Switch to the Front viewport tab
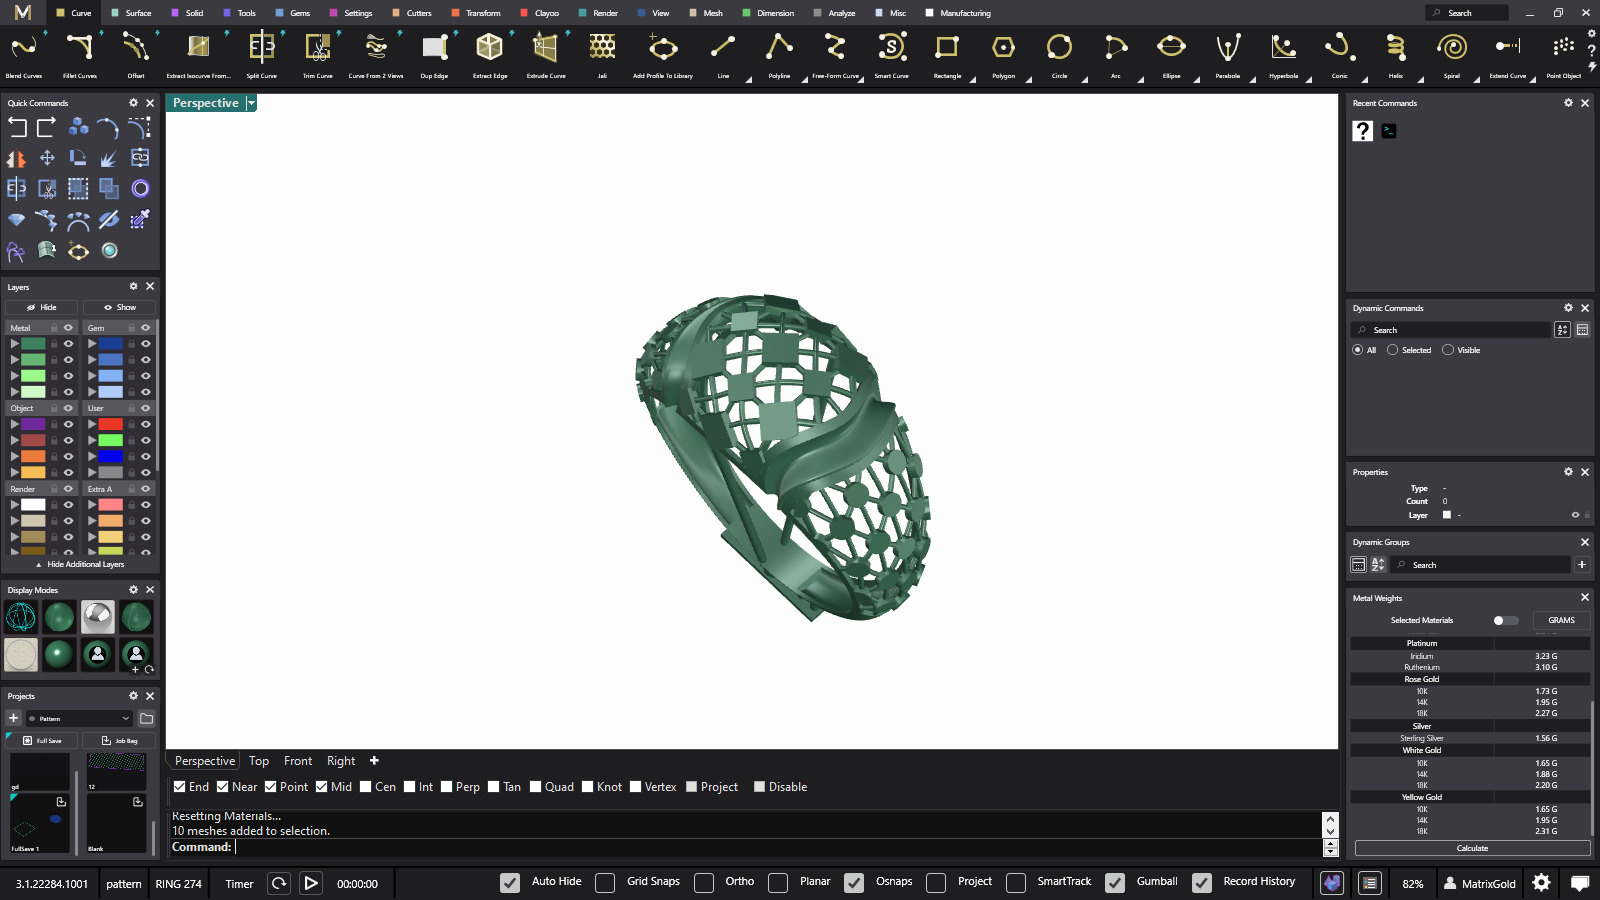This screenshot has width=1600, height=900. point(298,761)
